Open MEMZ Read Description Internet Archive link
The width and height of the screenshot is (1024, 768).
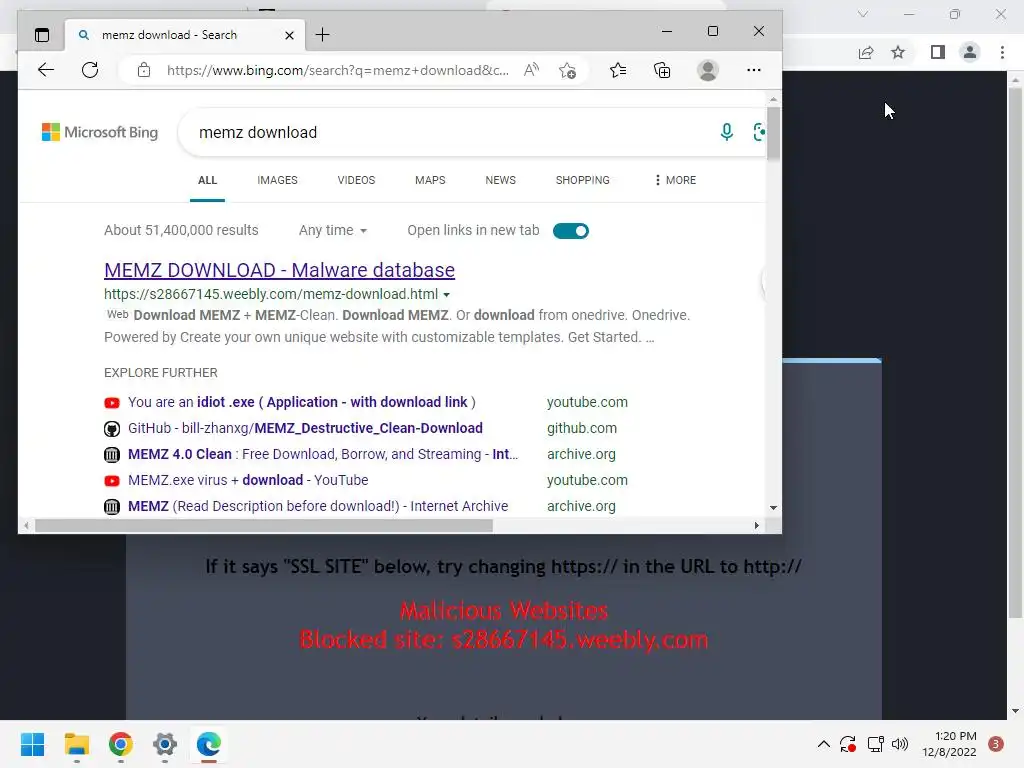pos(318,506)
